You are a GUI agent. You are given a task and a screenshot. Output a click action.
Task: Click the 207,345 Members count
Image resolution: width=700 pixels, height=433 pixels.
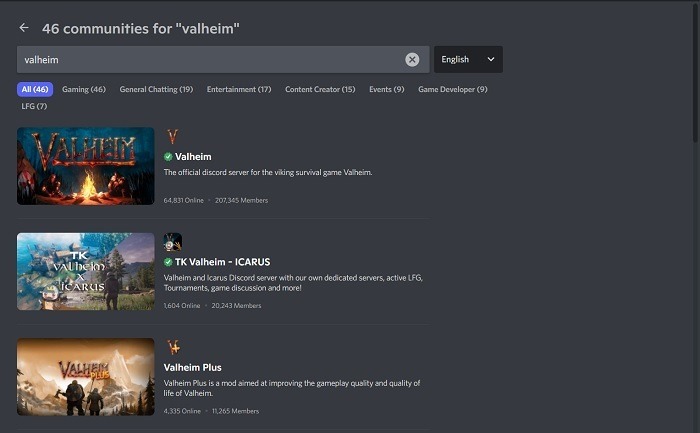coord(242,200)
